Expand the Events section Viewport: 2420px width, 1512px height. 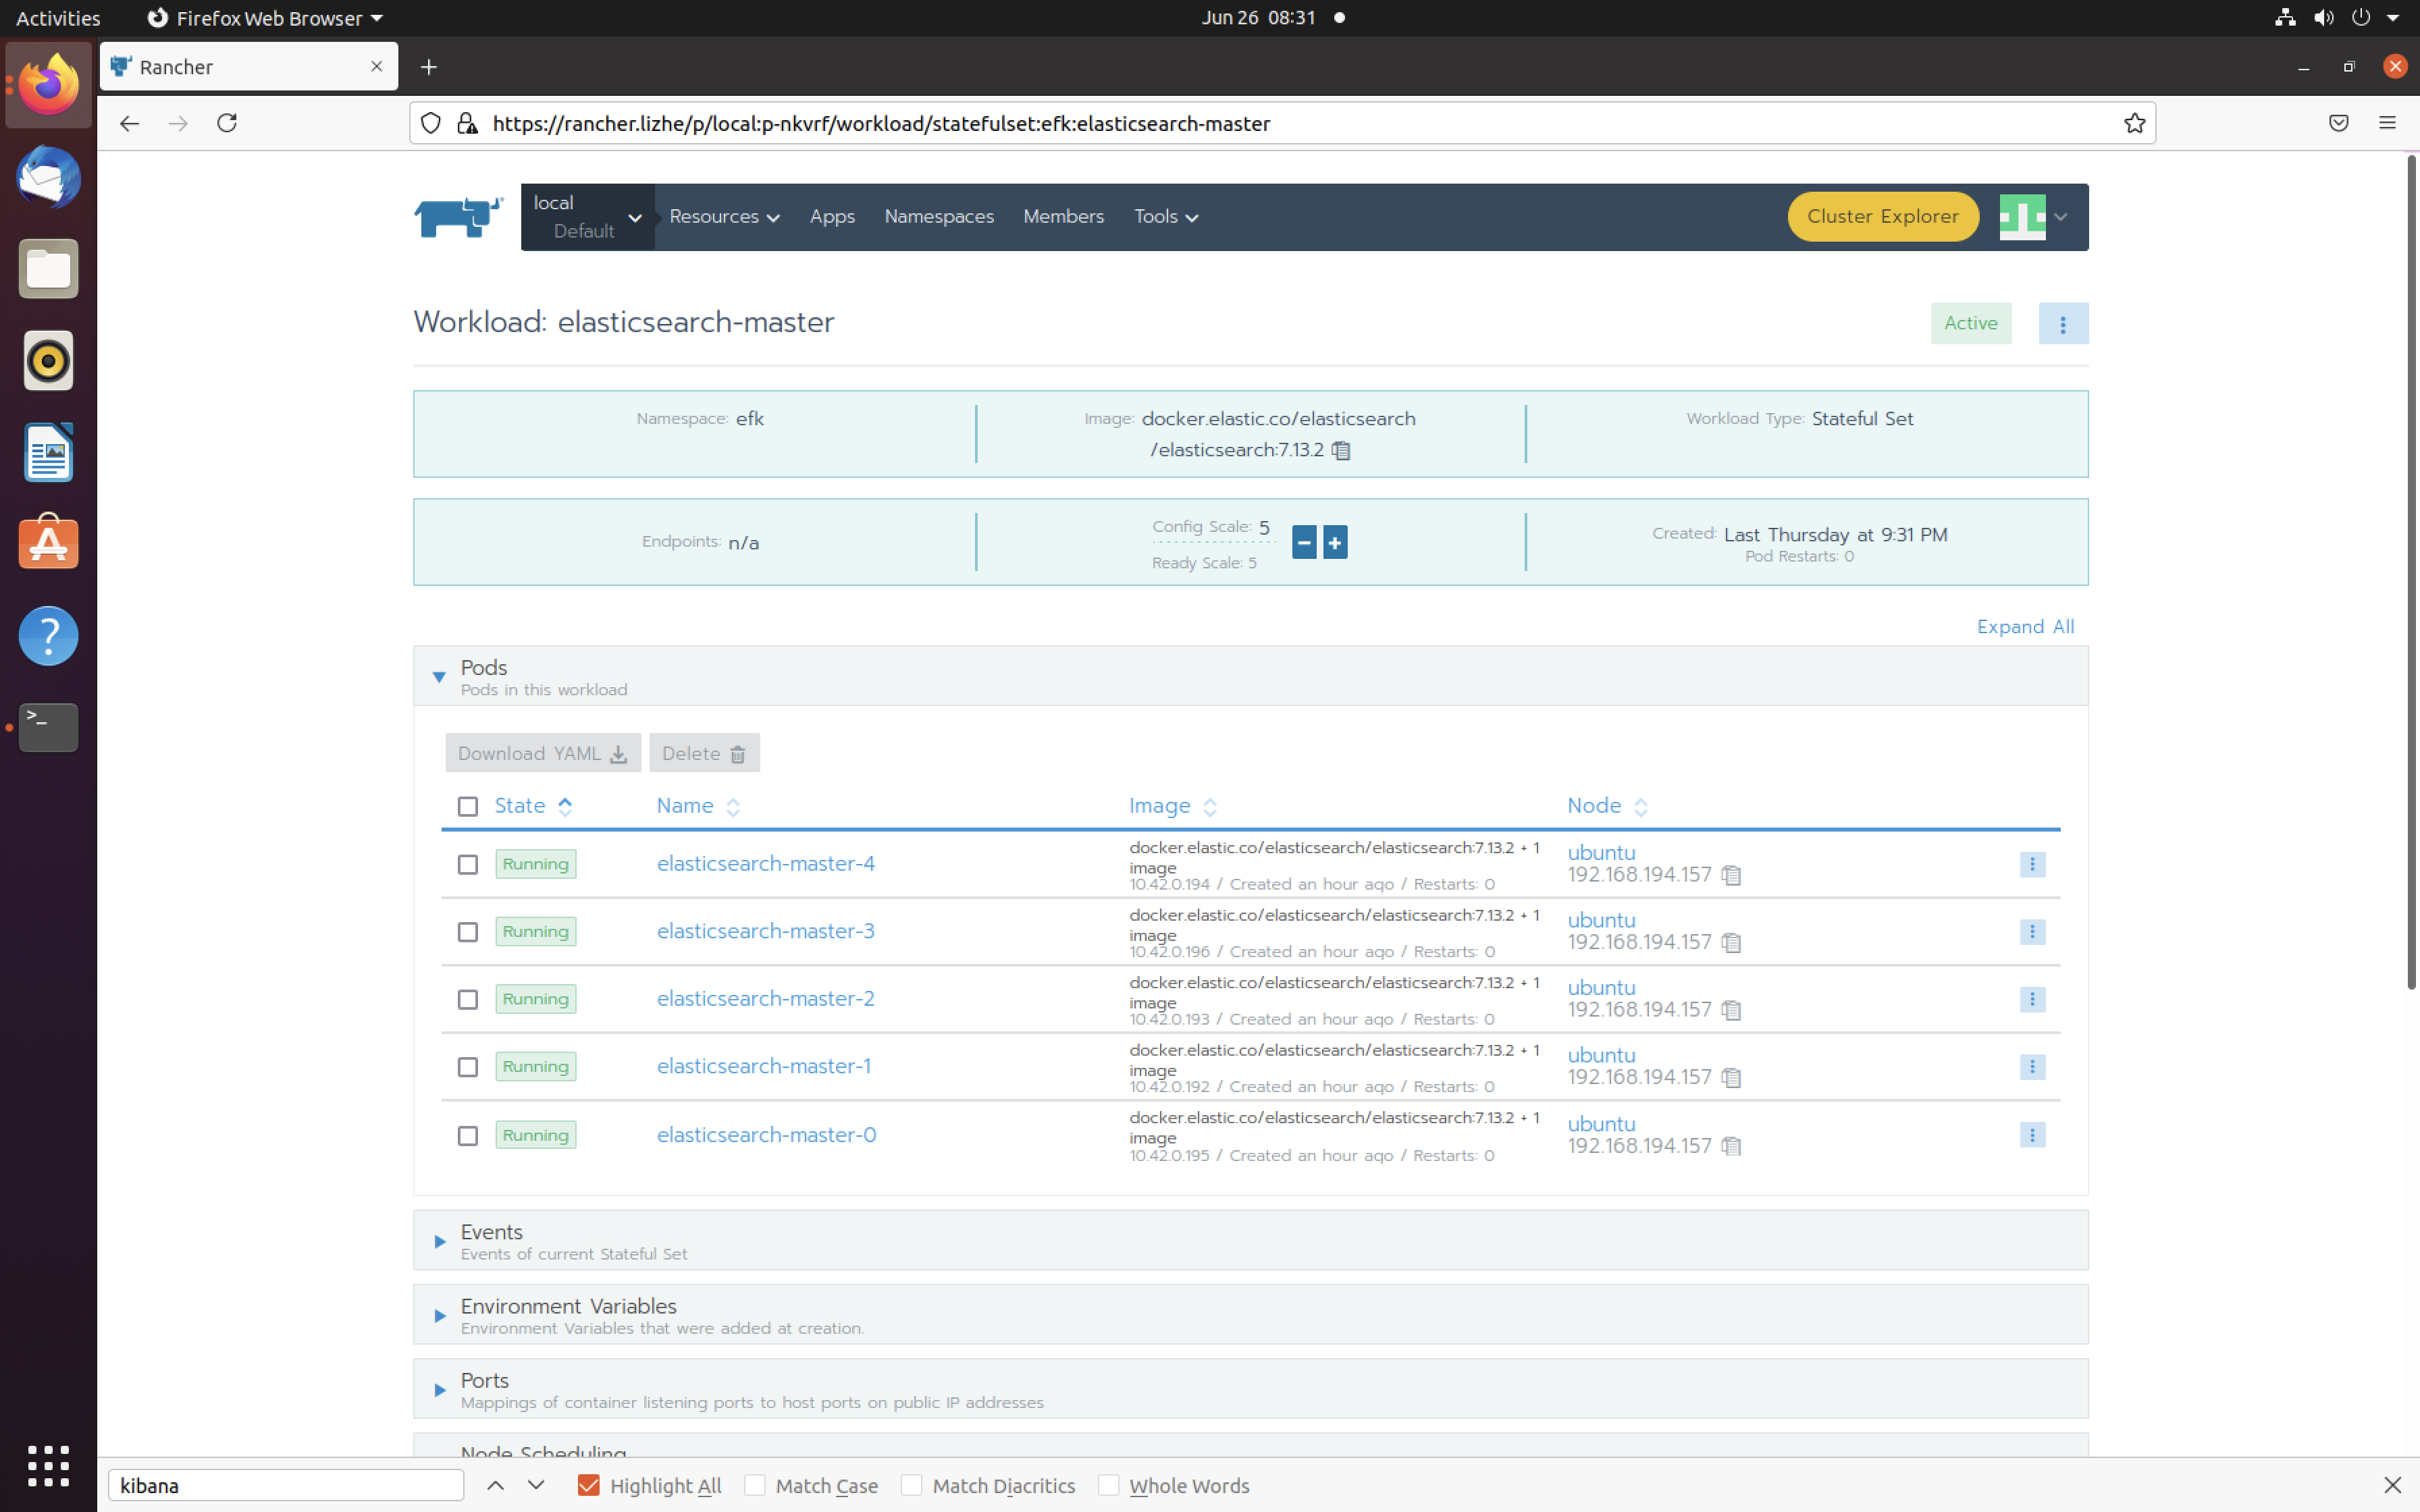pos(439,1241)
